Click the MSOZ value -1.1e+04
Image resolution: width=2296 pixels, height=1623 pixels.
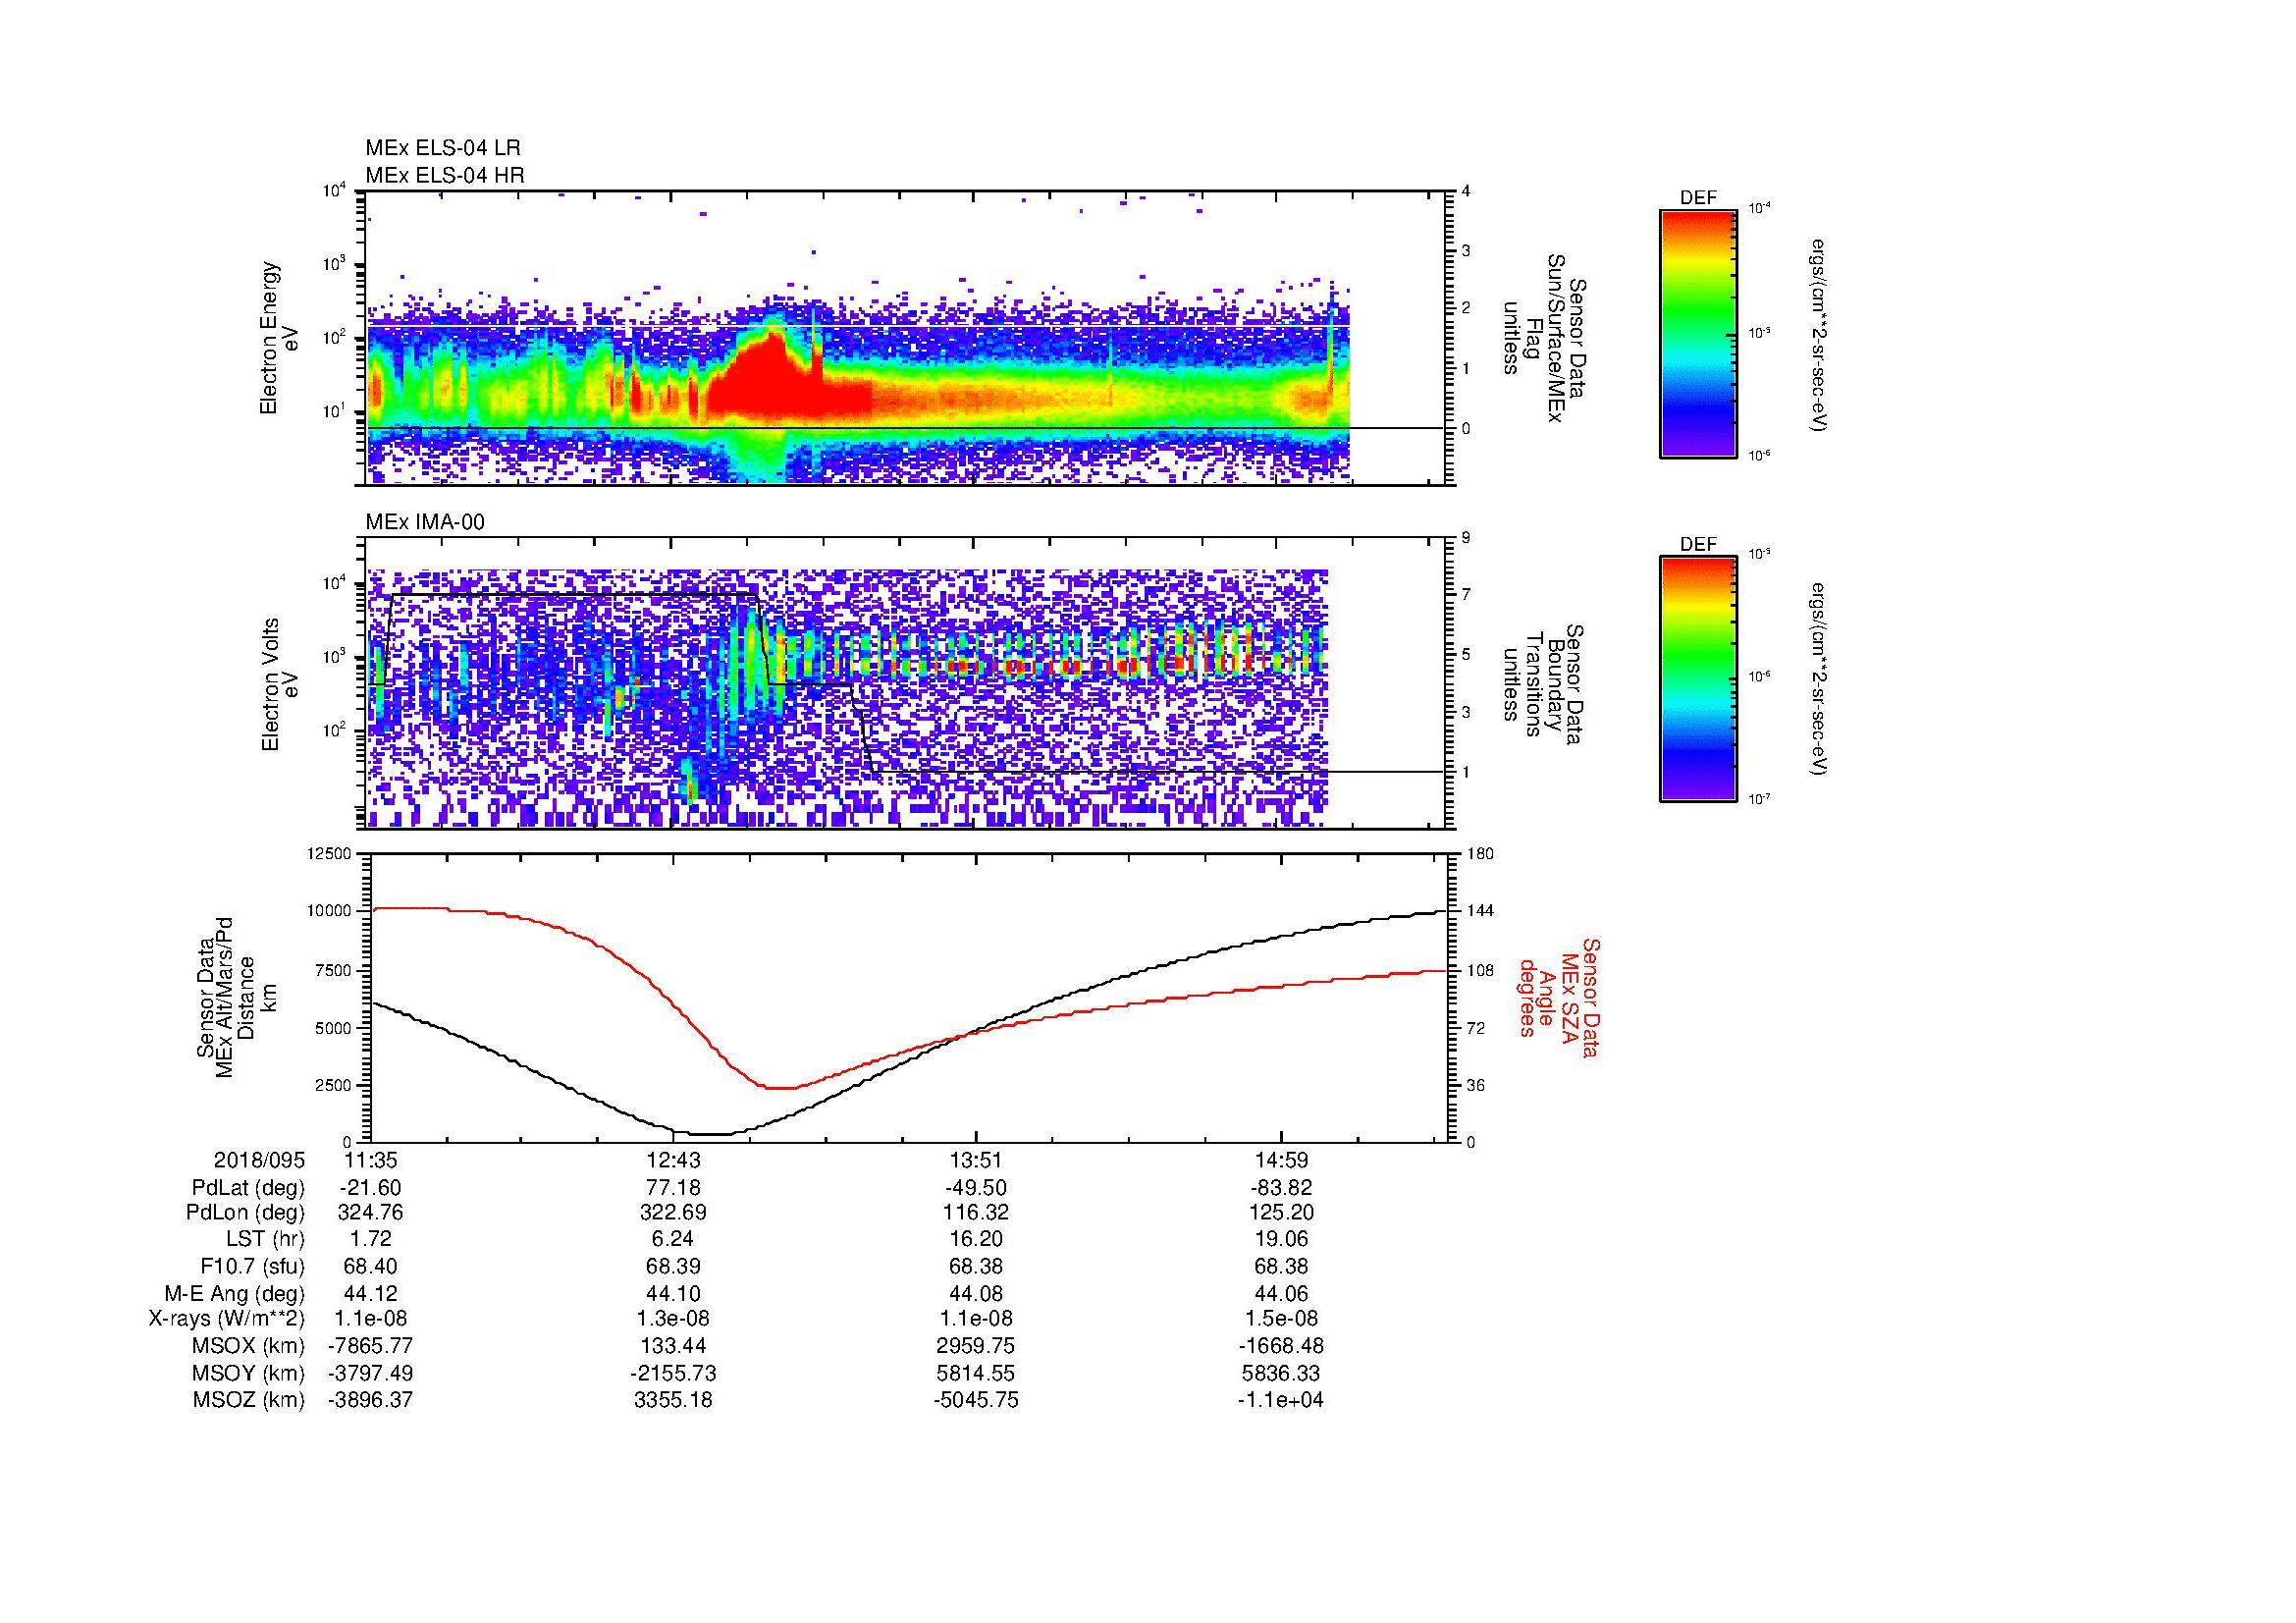click(1281, 1400)
